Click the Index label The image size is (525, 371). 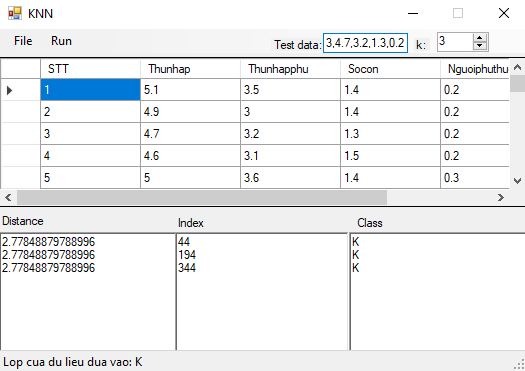(191, 223)
